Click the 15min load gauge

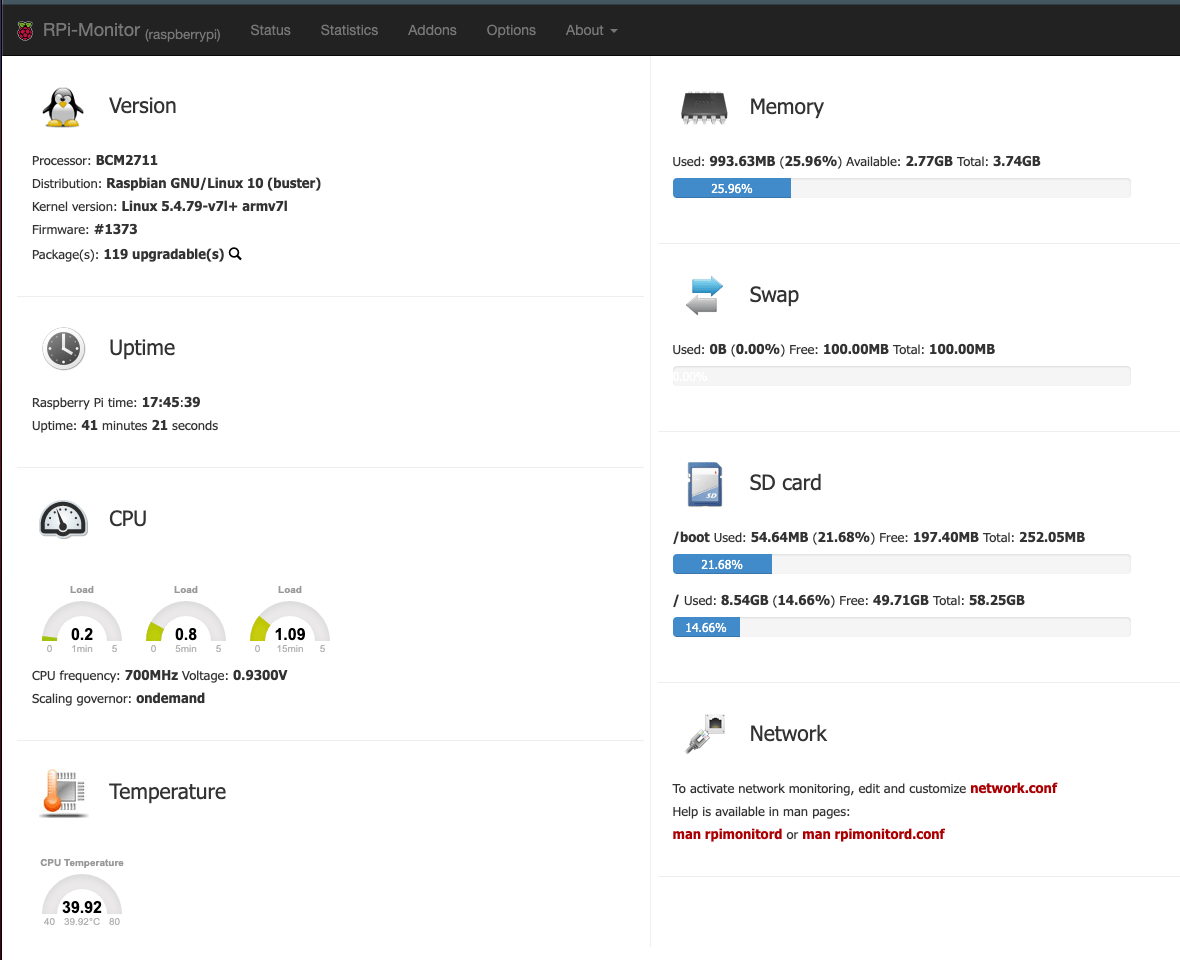click(x=290, y=621)
